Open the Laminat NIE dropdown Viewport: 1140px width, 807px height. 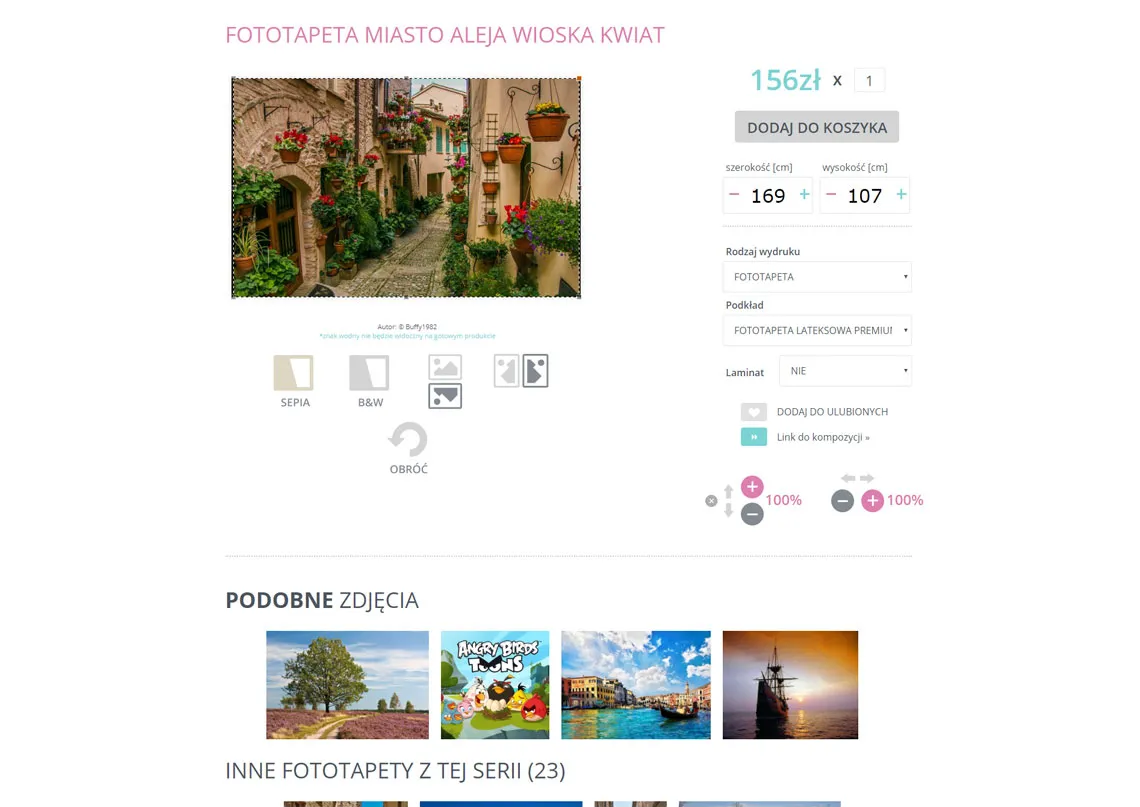click(x=845, y=371)
